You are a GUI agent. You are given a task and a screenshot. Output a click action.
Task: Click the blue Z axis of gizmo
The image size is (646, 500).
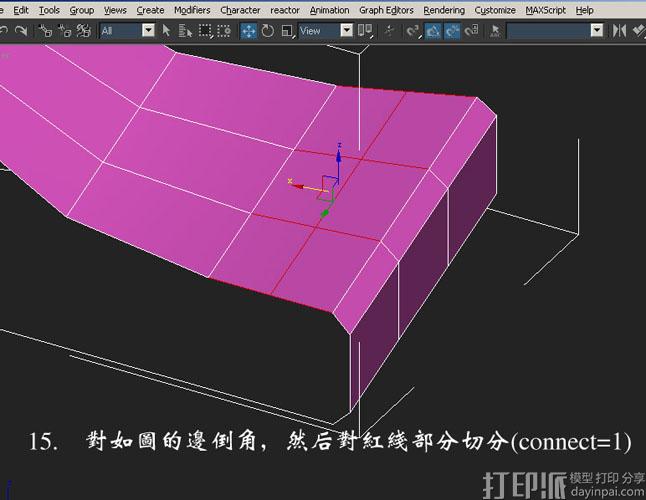pos(340,160)
